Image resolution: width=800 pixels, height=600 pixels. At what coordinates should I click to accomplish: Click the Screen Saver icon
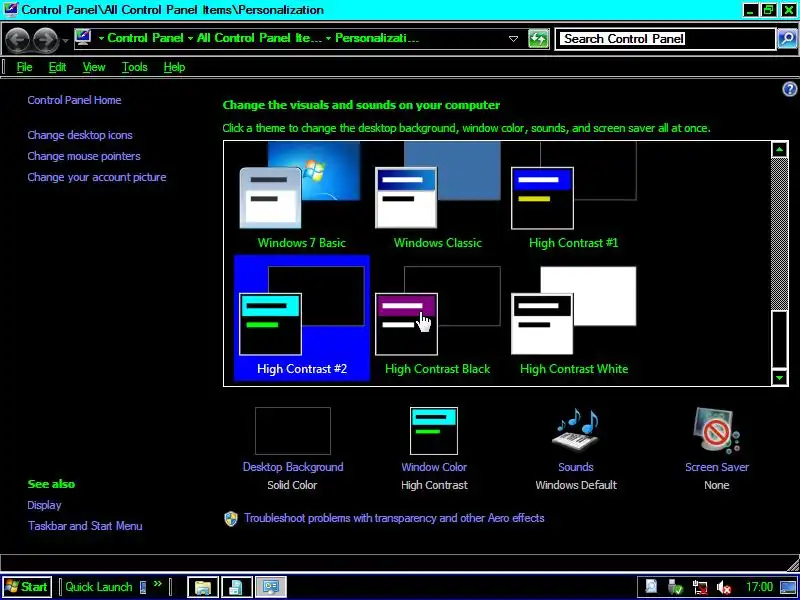(x=716, y=430)
